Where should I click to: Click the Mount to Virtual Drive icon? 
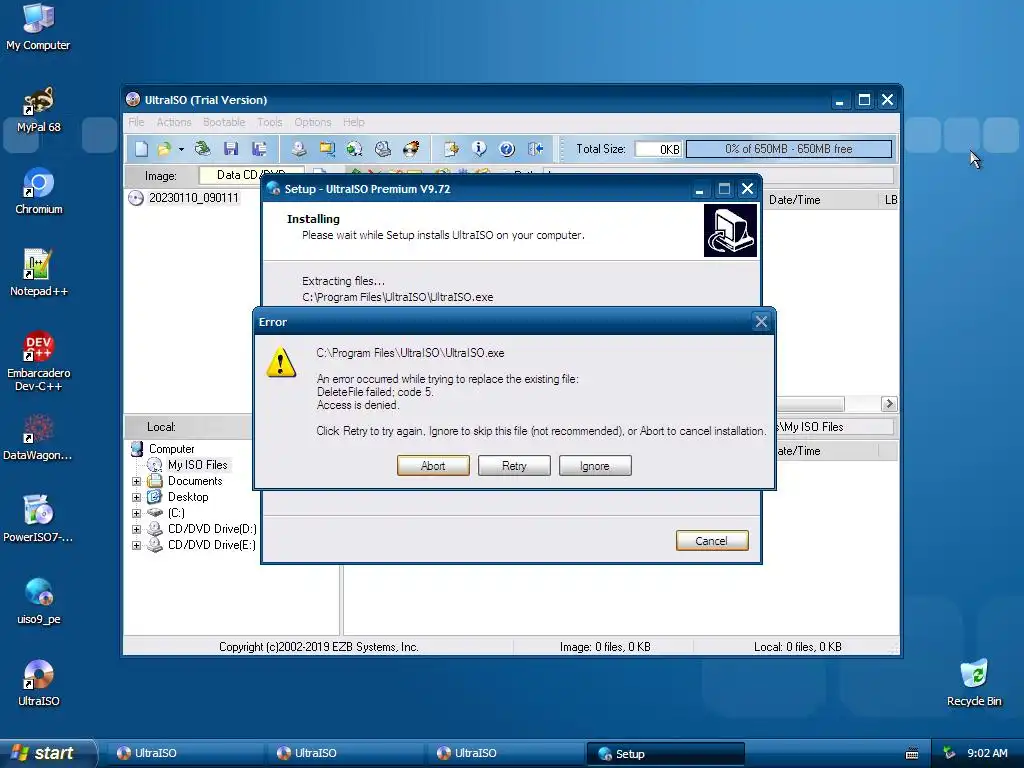[383, 149]
